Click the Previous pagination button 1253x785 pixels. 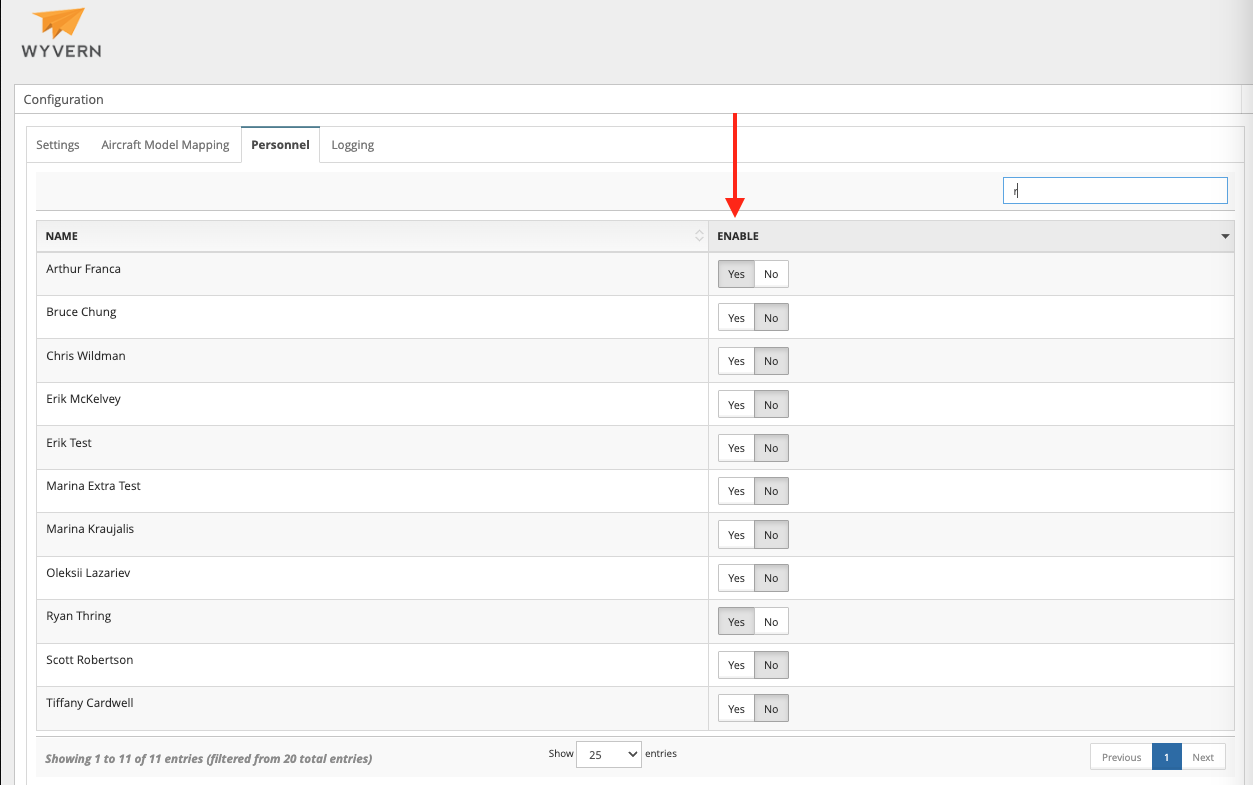(1121, 757)
